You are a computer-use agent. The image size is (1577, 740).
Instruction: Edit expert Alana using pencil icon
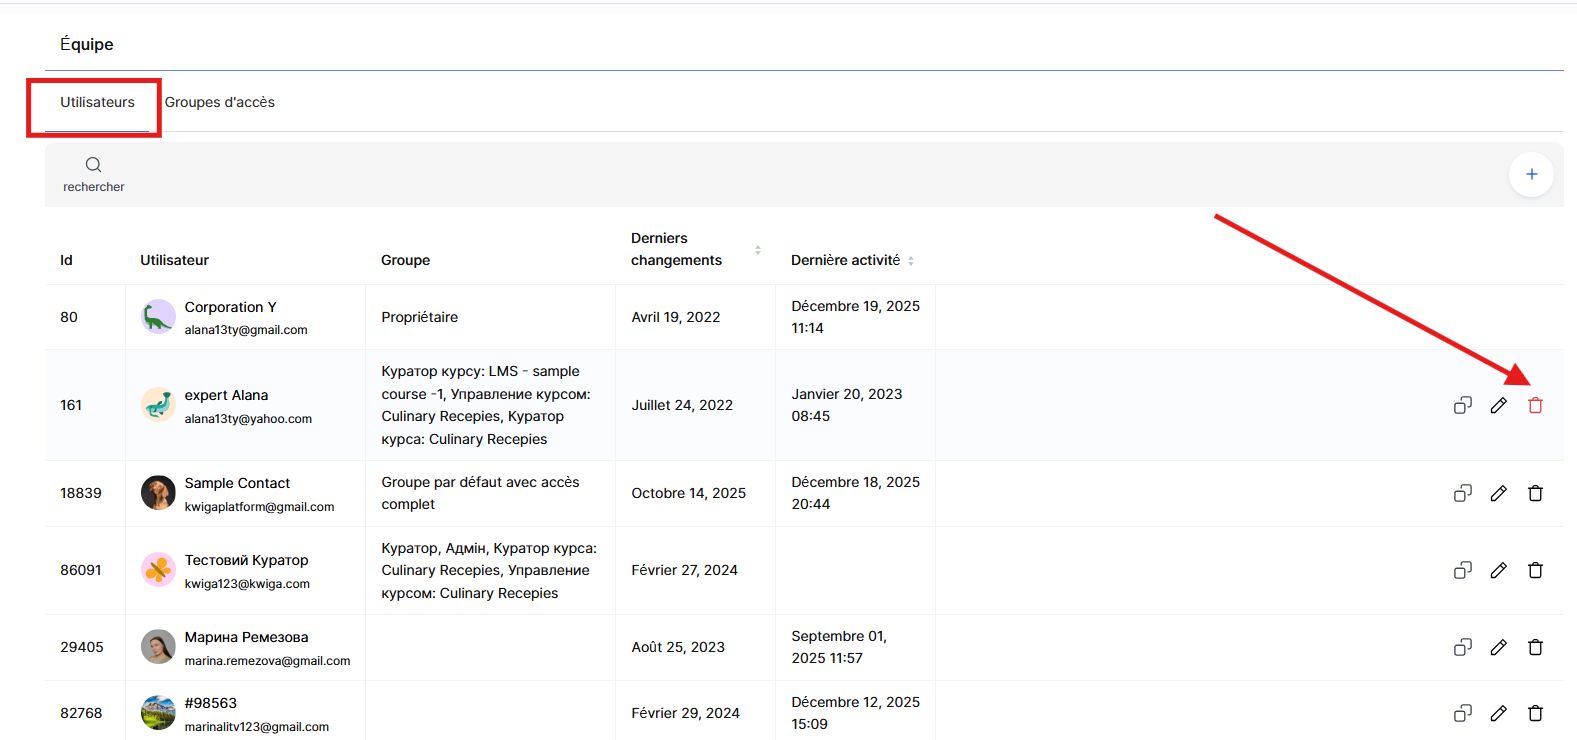1498,405
